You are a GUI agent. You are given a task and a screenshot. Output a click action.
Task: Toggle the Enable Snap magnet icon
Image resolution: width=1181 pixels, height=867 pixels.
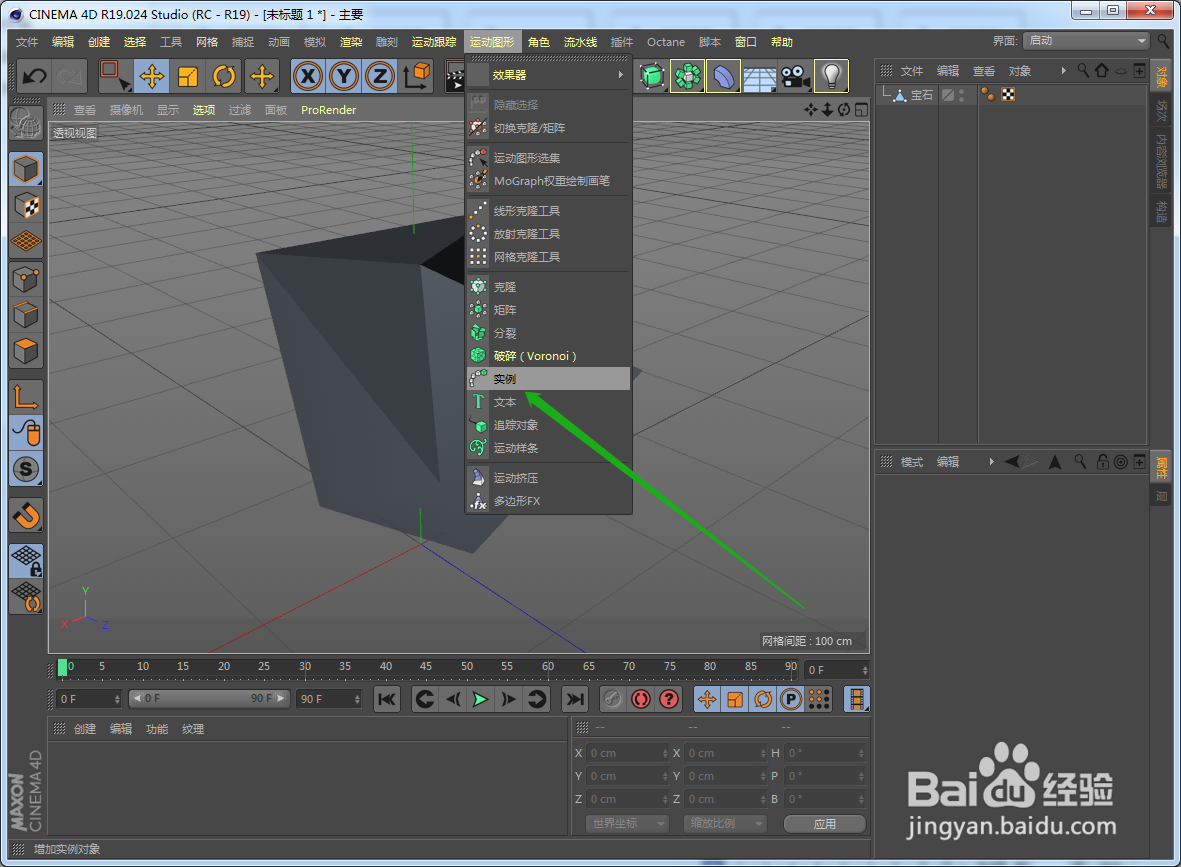pos(26,516)
